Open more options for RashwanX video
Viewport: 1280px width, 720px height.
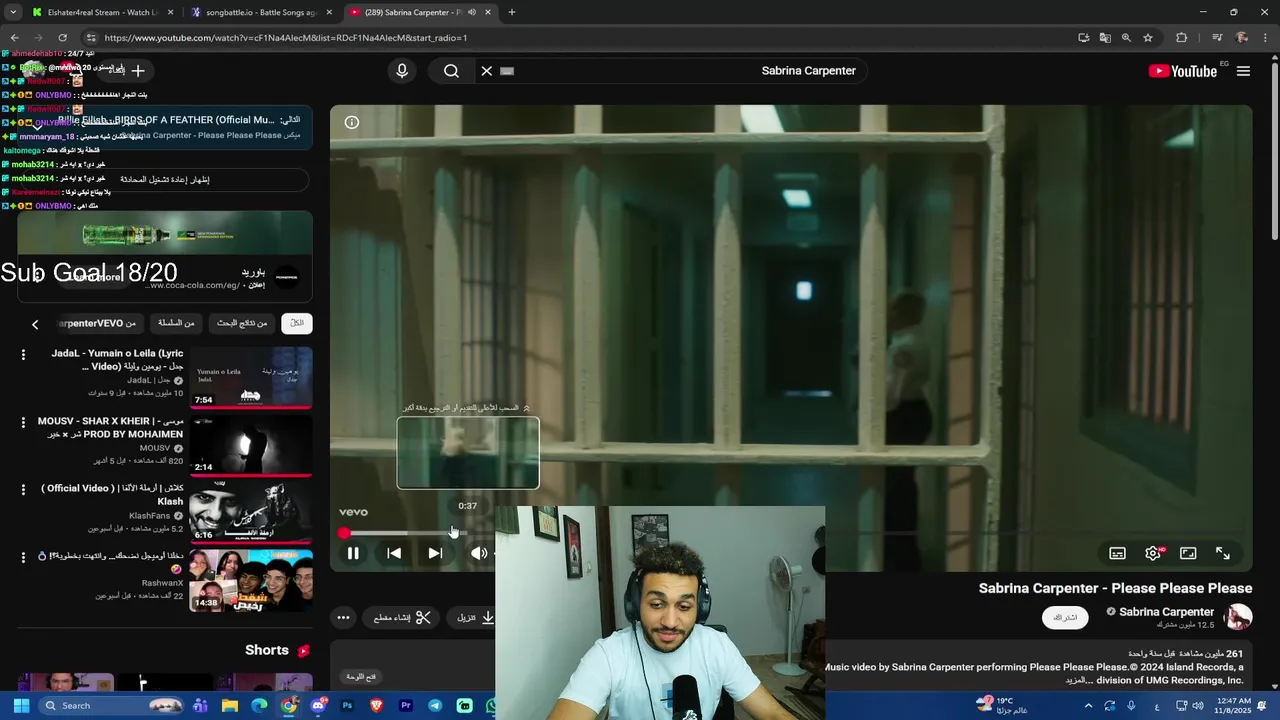click(23, 557)
